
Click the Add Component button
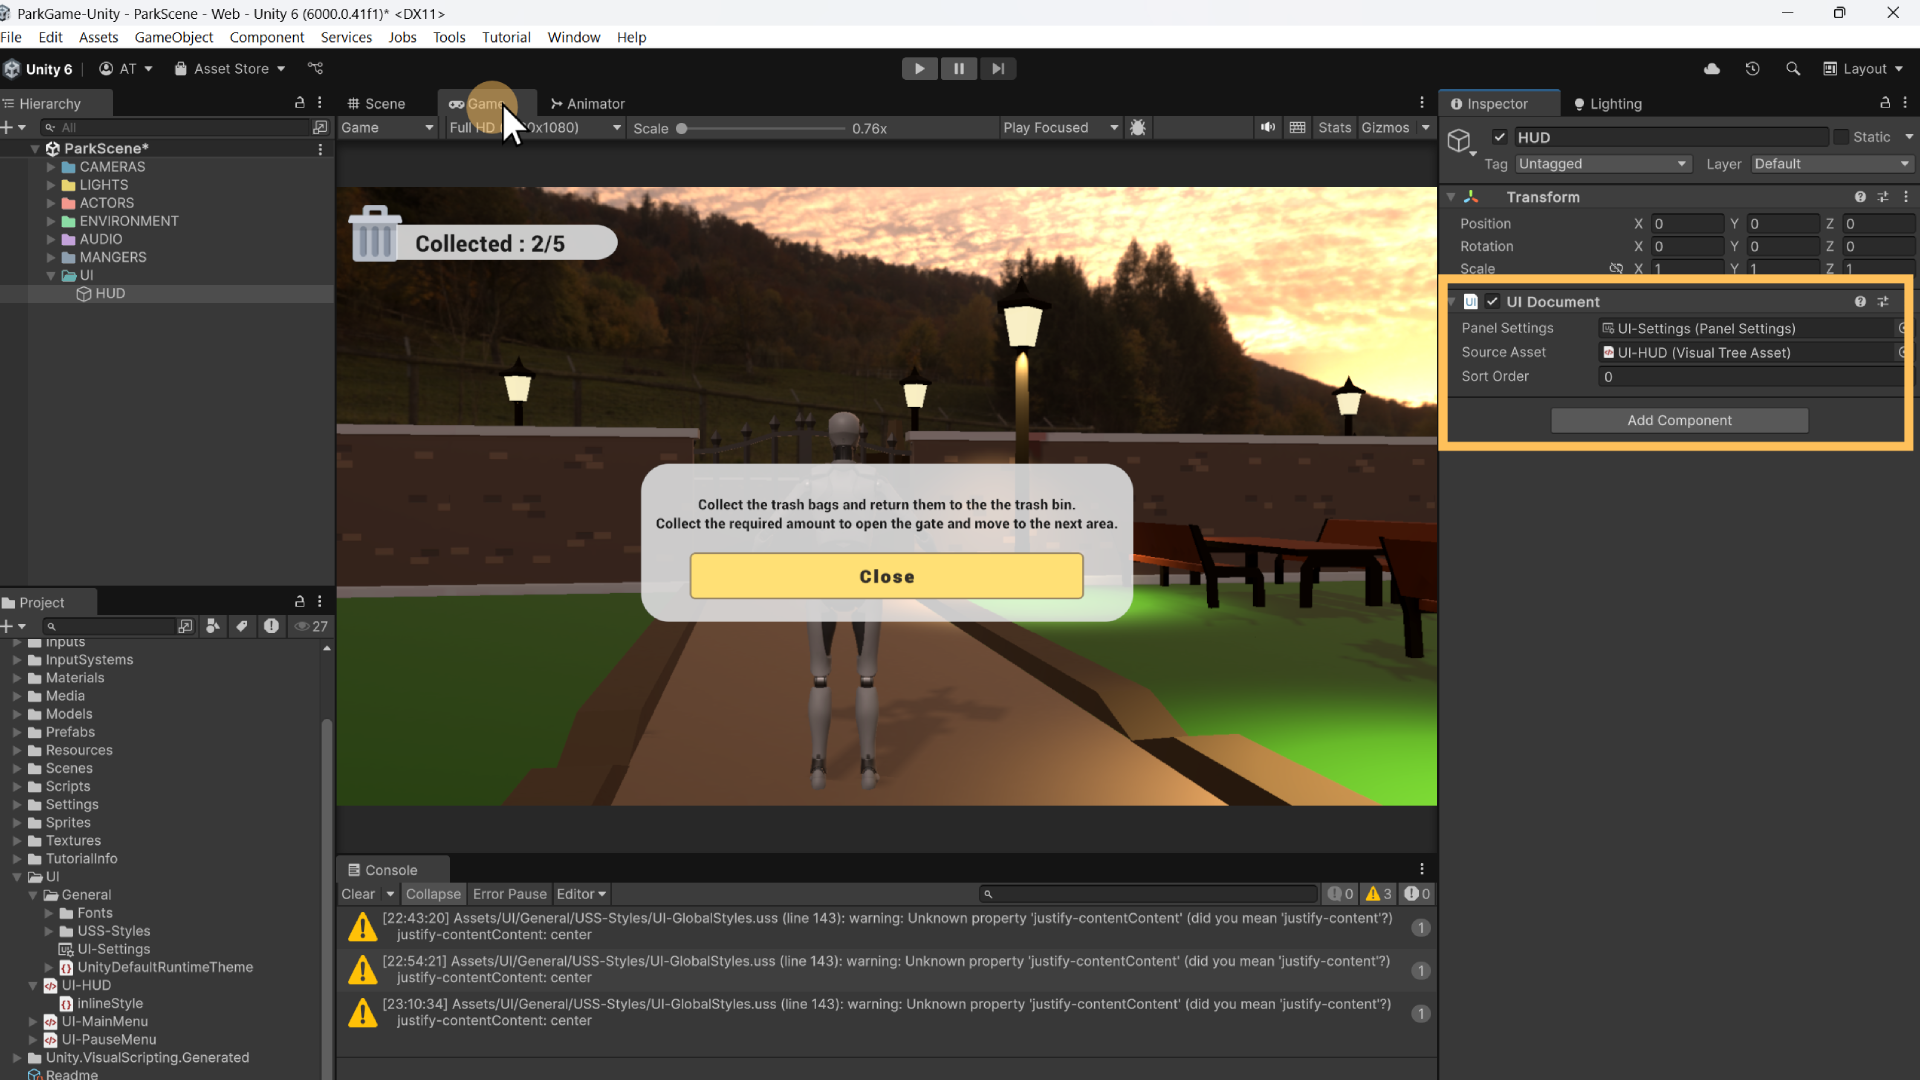point(1678,420)
